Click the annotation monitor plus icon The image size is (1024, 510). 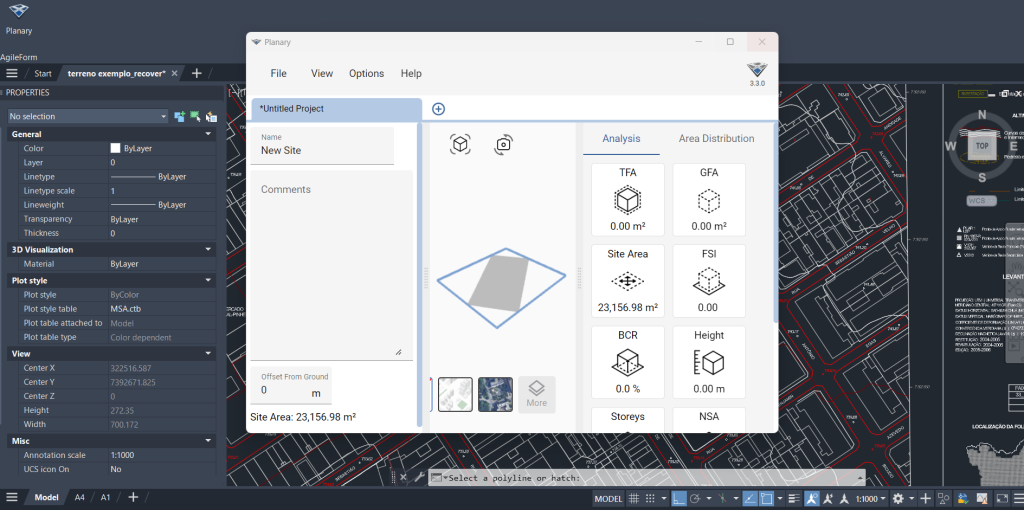coord(925,499)
